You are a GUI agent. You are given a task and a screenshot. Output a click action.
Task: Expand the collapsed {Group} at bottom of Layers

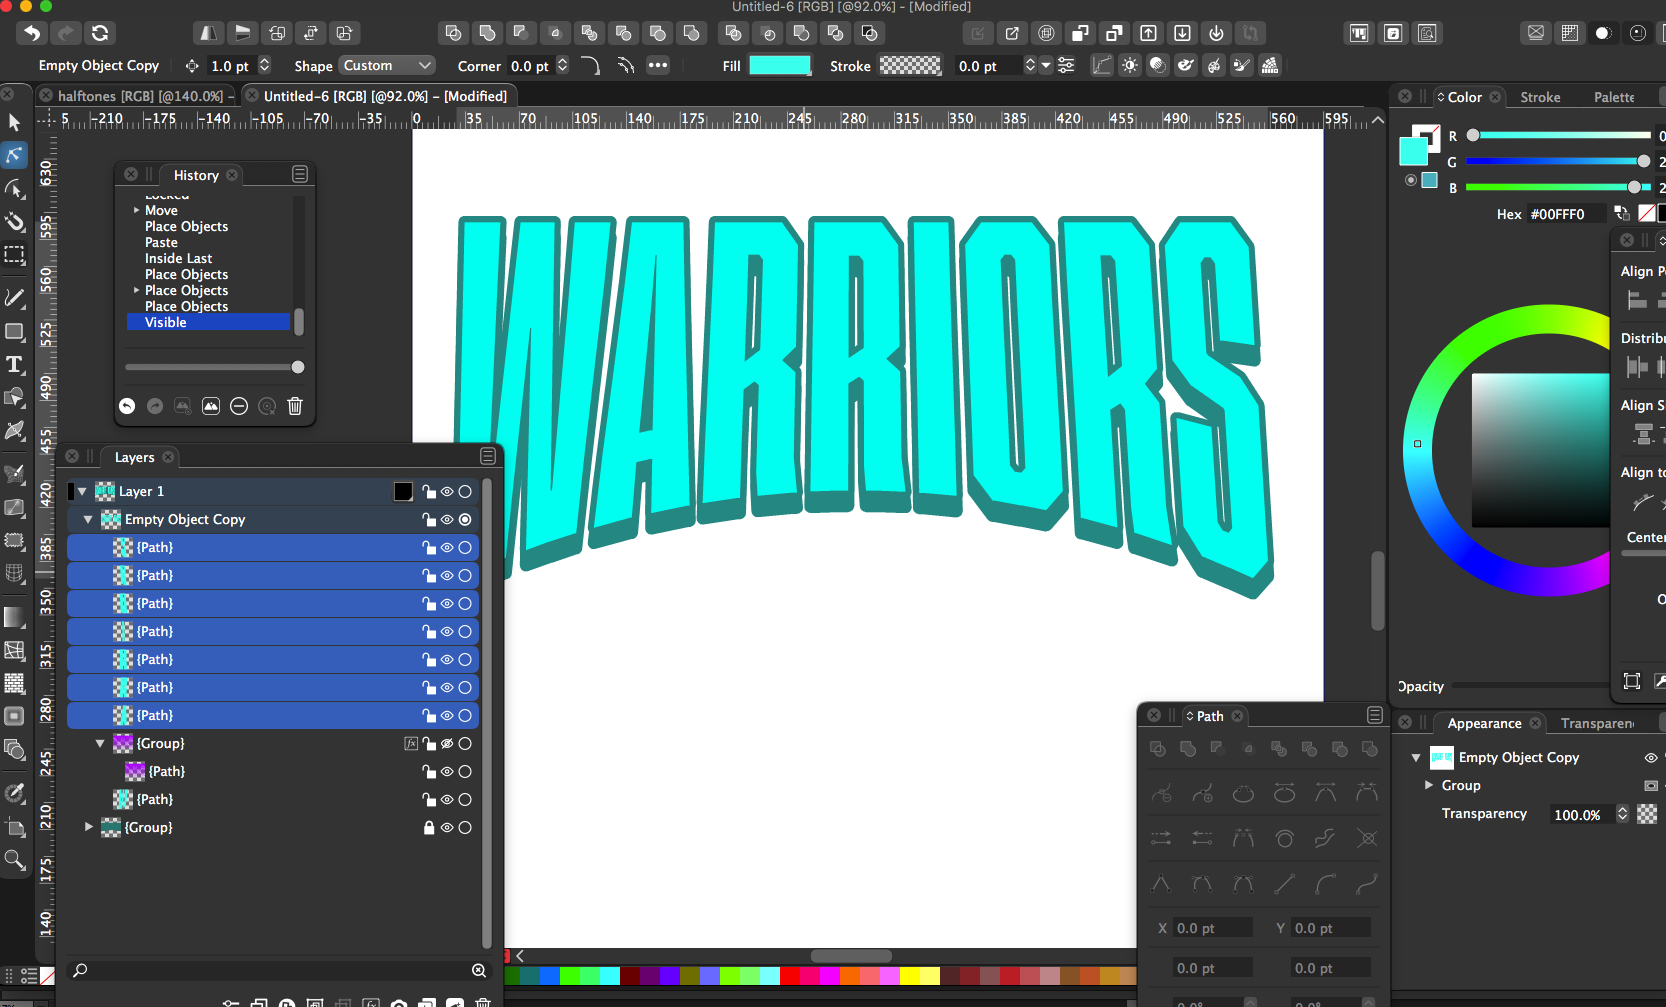click(89, 828)
